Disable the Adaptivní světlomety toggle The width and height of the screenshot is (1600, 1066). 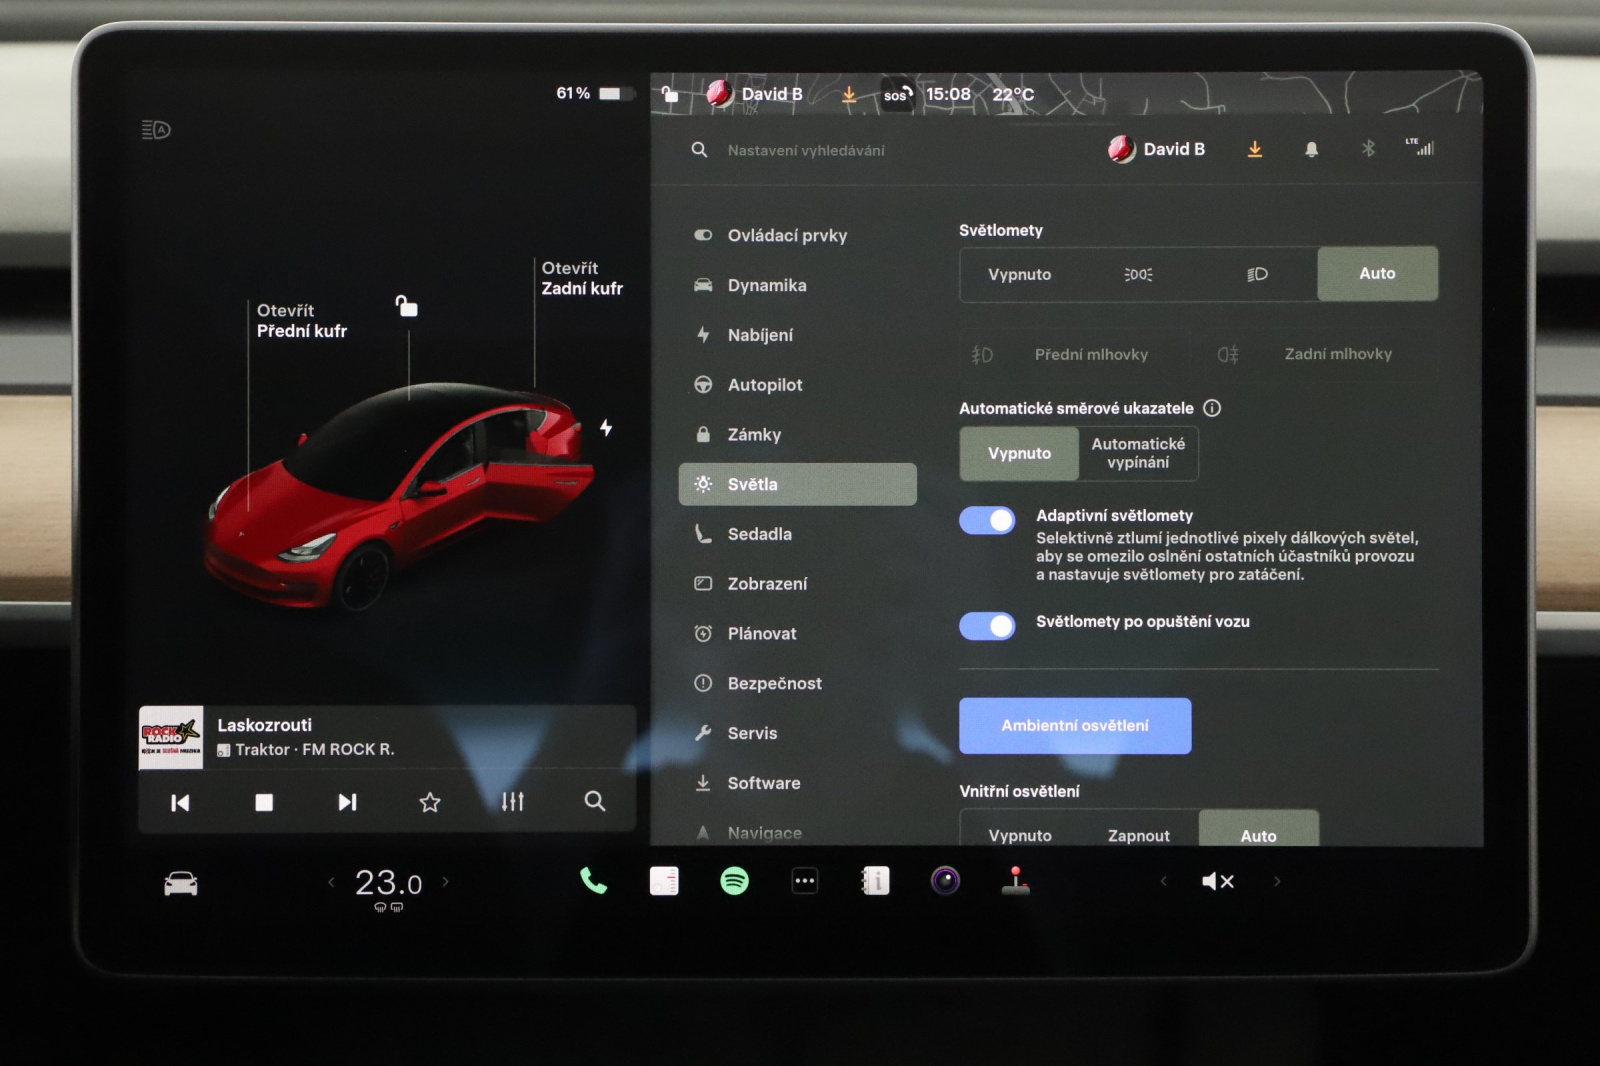point(987,520)
